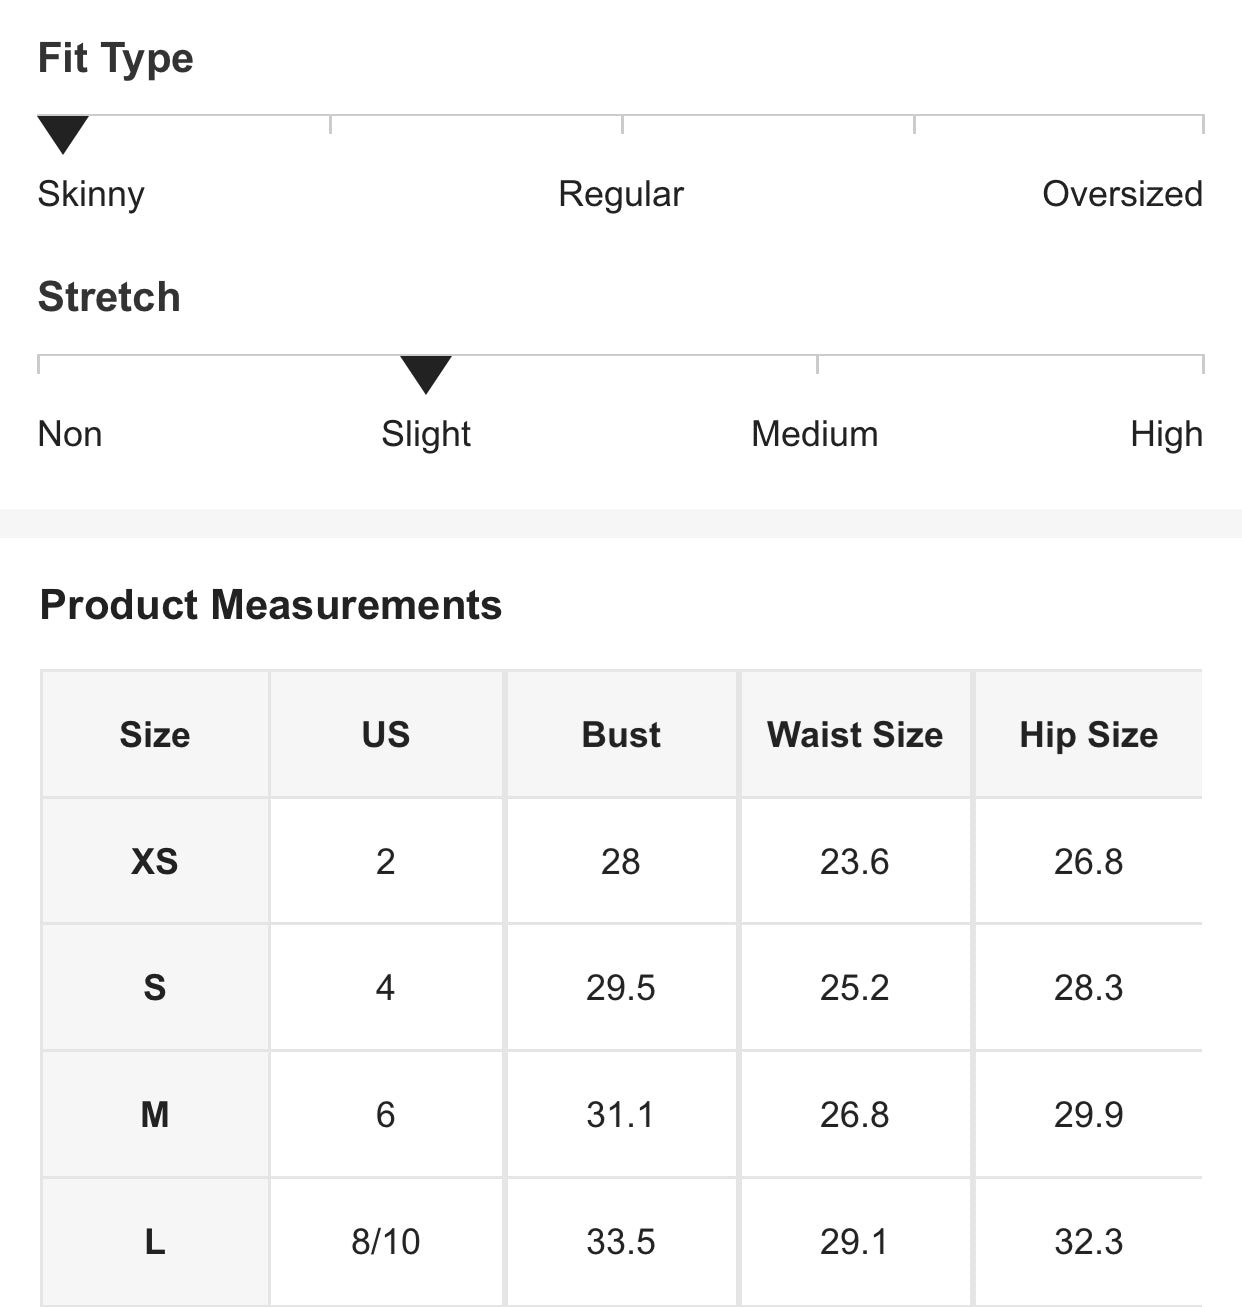Click the Waist Size column header
Image resolution: width=1242 pixels, height=1307 pixels.
point(855,735)
